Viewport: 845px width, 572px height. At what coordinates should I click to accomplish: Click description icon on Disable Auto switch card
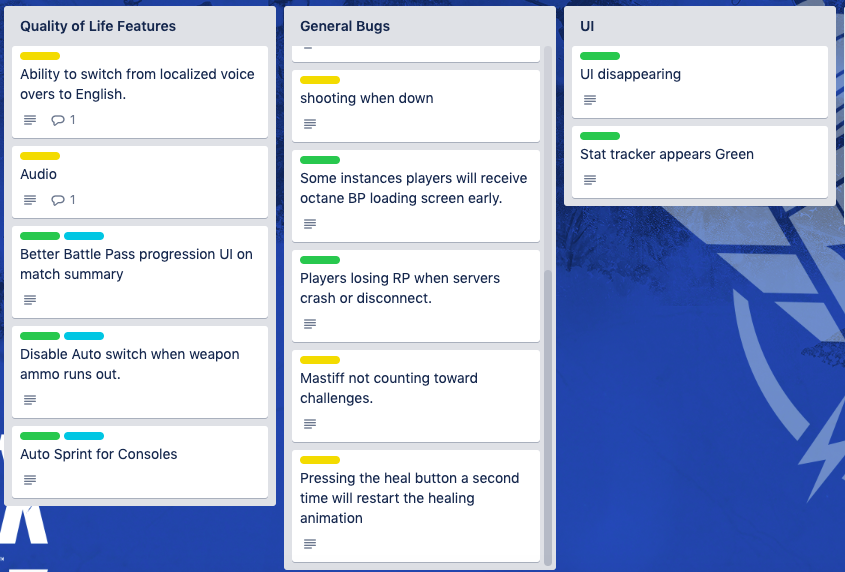pos(30,400)
